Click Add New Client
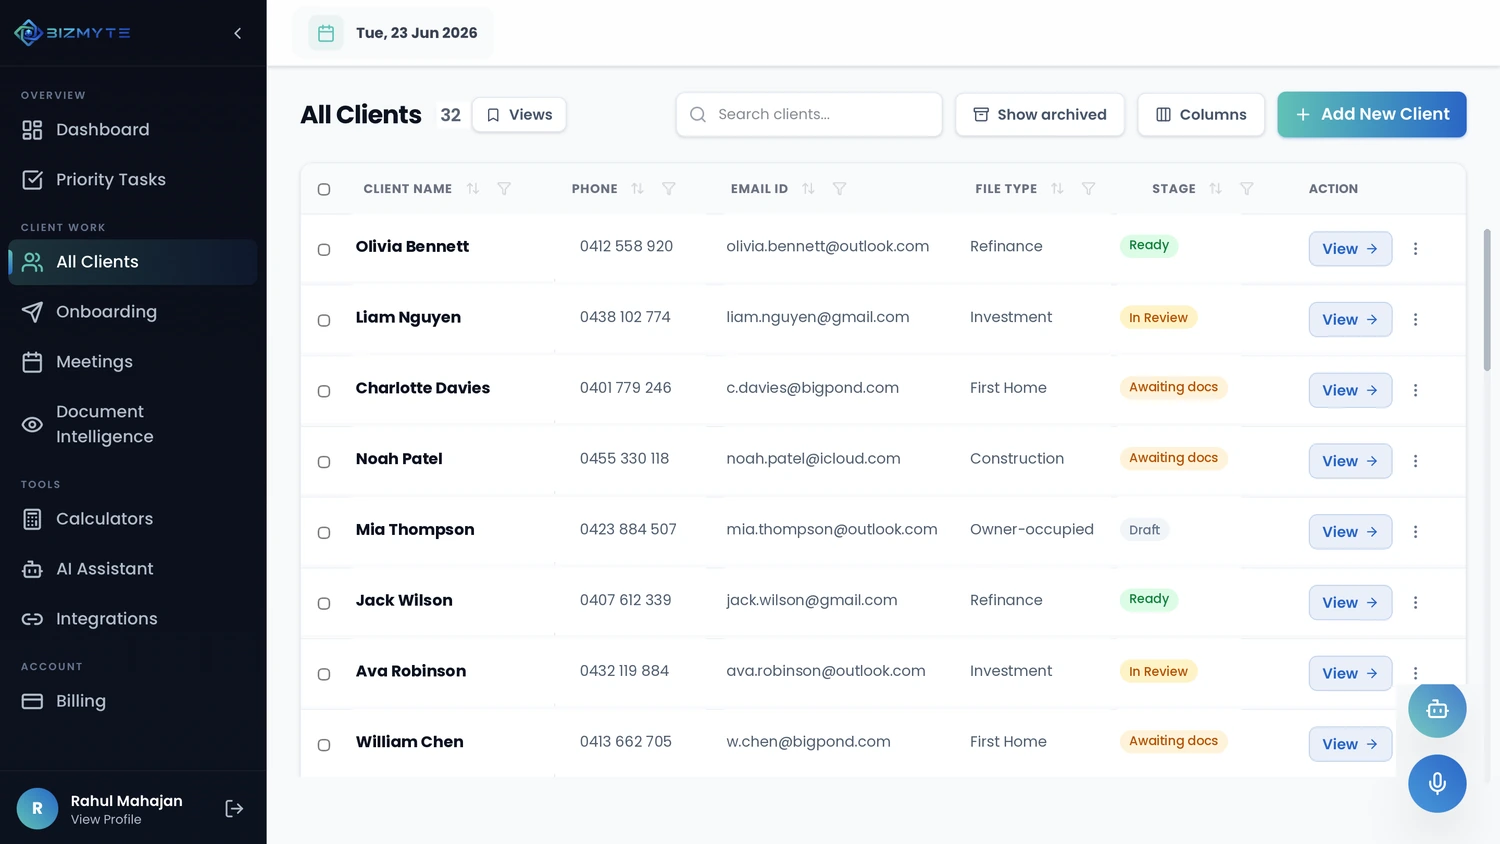The width and height of the screenshot is (1500, 844). click(1372, 115)
